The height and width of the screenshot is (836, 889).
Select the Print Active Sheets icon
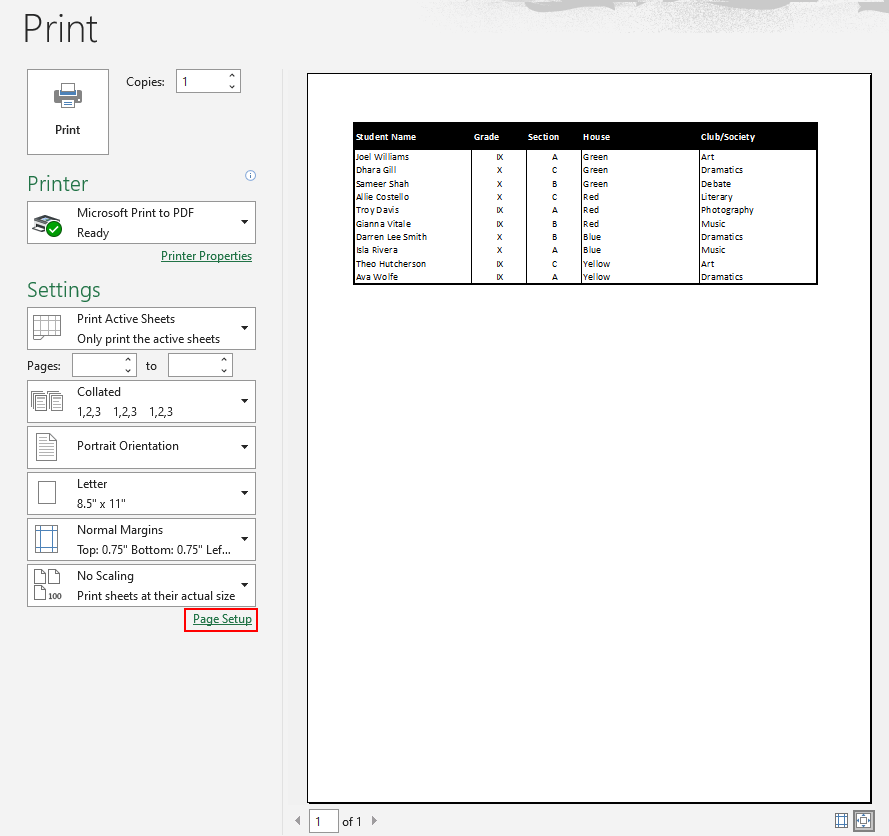point(44,328)
